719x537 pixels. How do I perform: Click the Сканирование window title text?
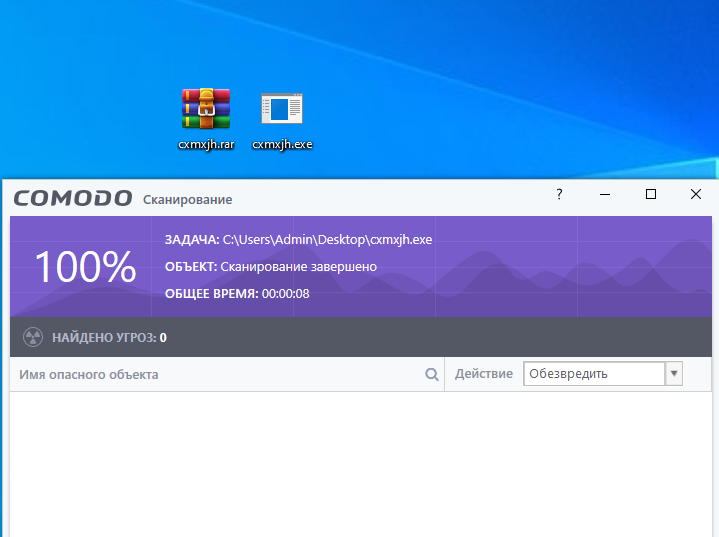[188, 199]
